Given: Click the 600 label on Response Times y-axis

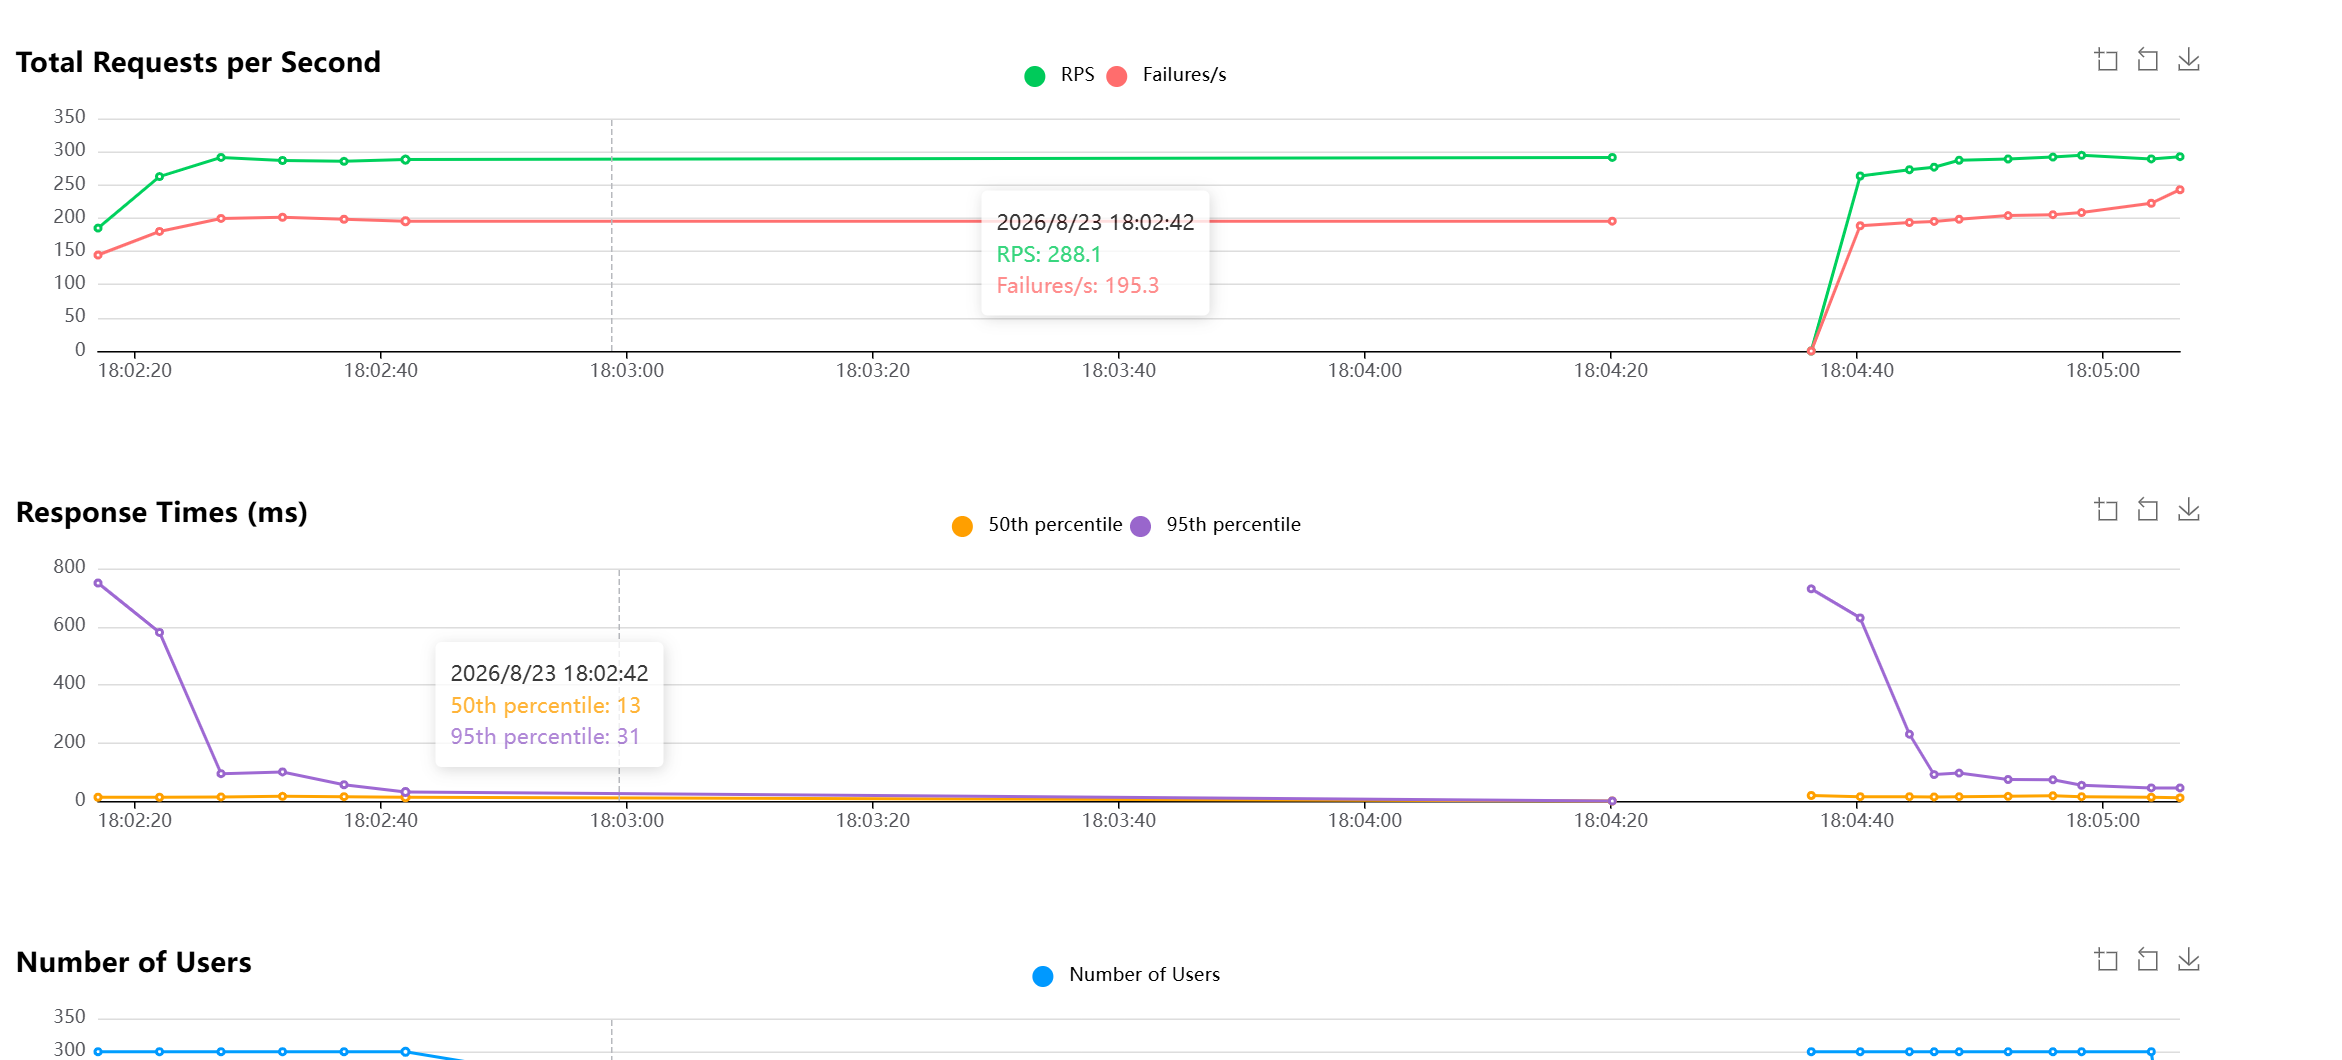Looking at the screenshot, I should (70, 625).
